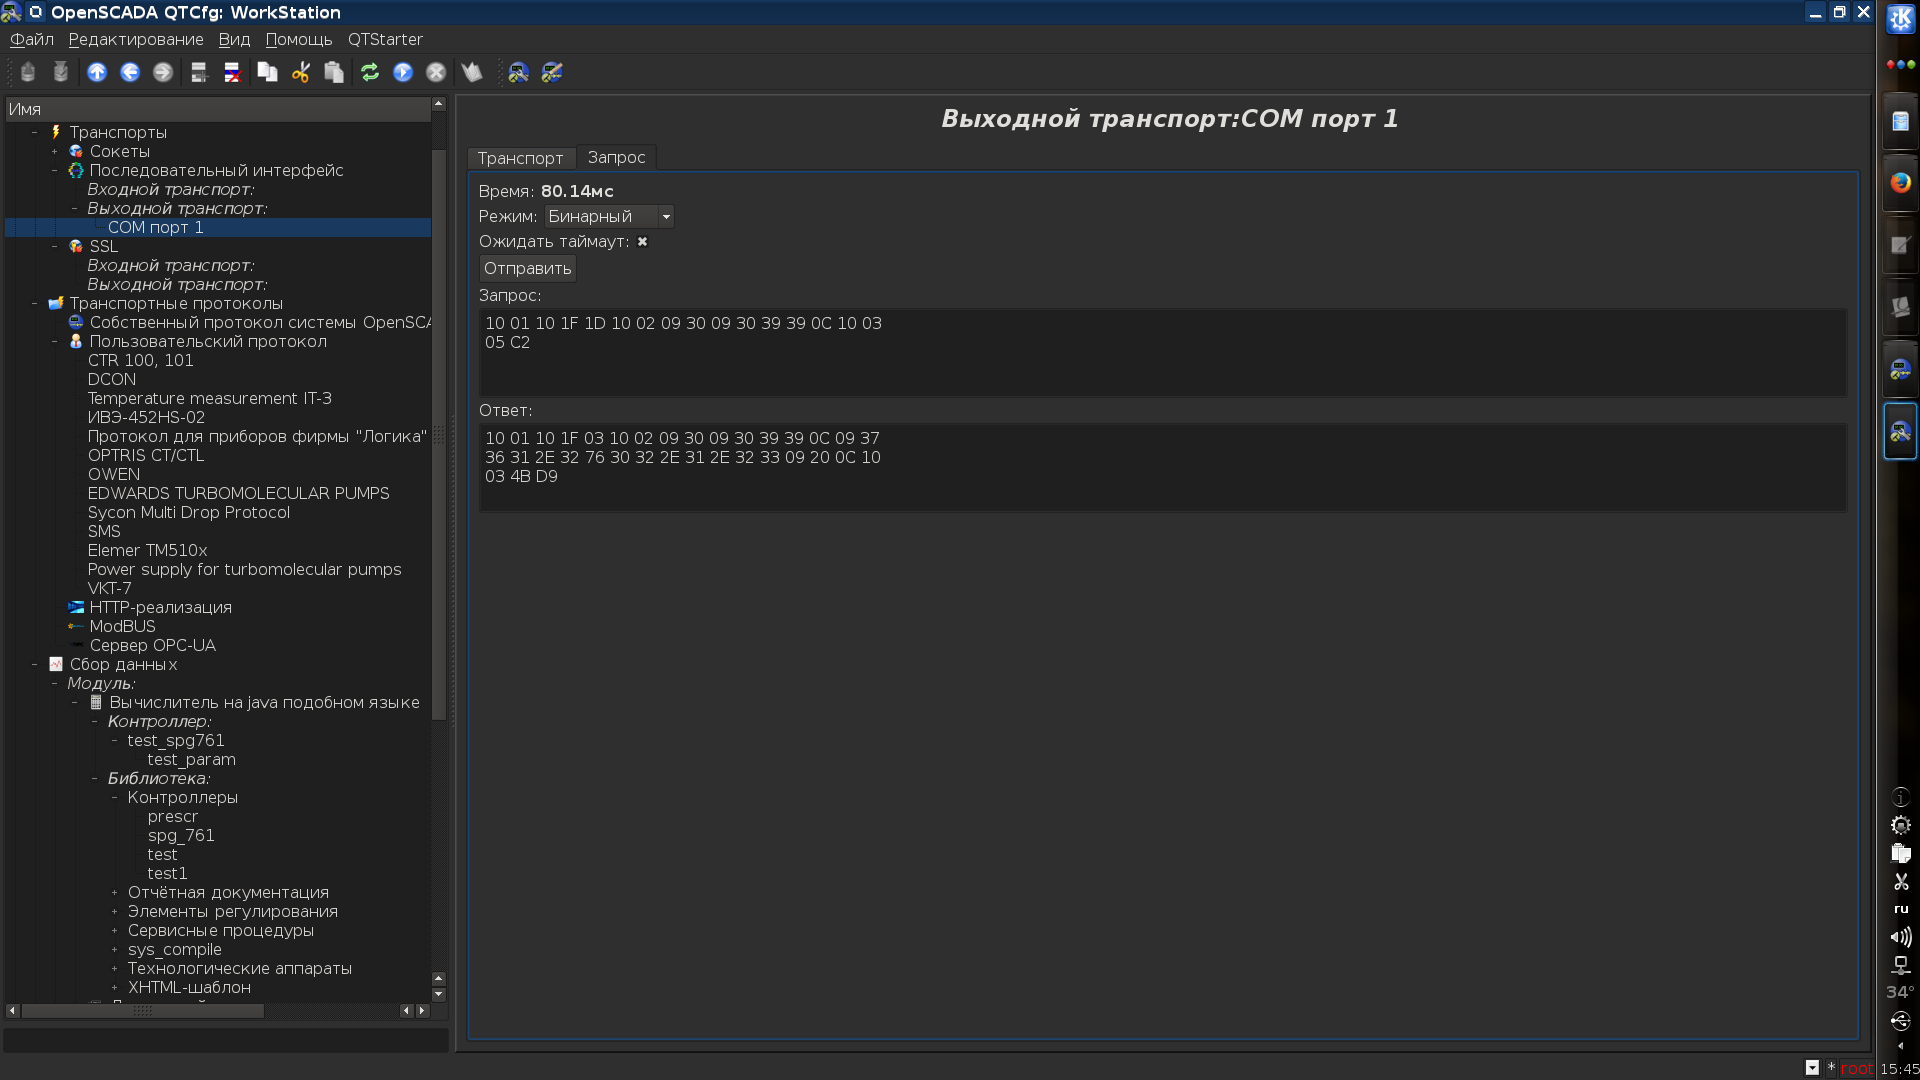Click the blue Start cycled refresh icon
Viewport: 1920px width, 1080px height.
pyautogui.click(x=403, y=72)
